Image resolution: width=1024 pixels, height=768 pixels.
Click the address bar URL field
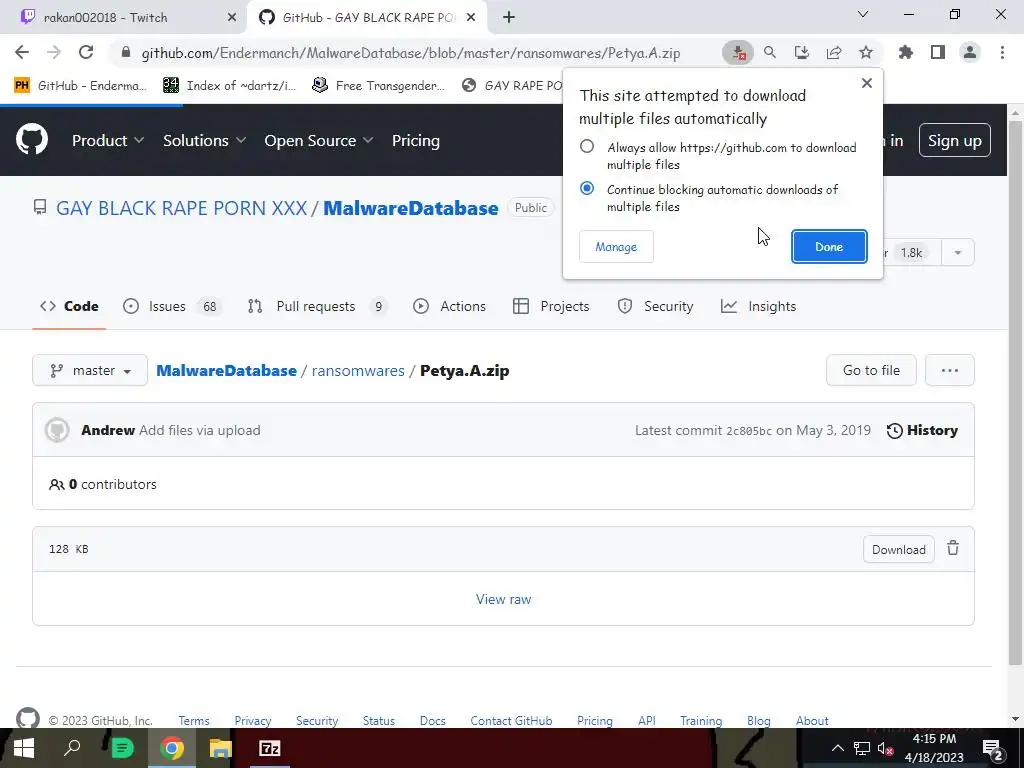(411, 53)
